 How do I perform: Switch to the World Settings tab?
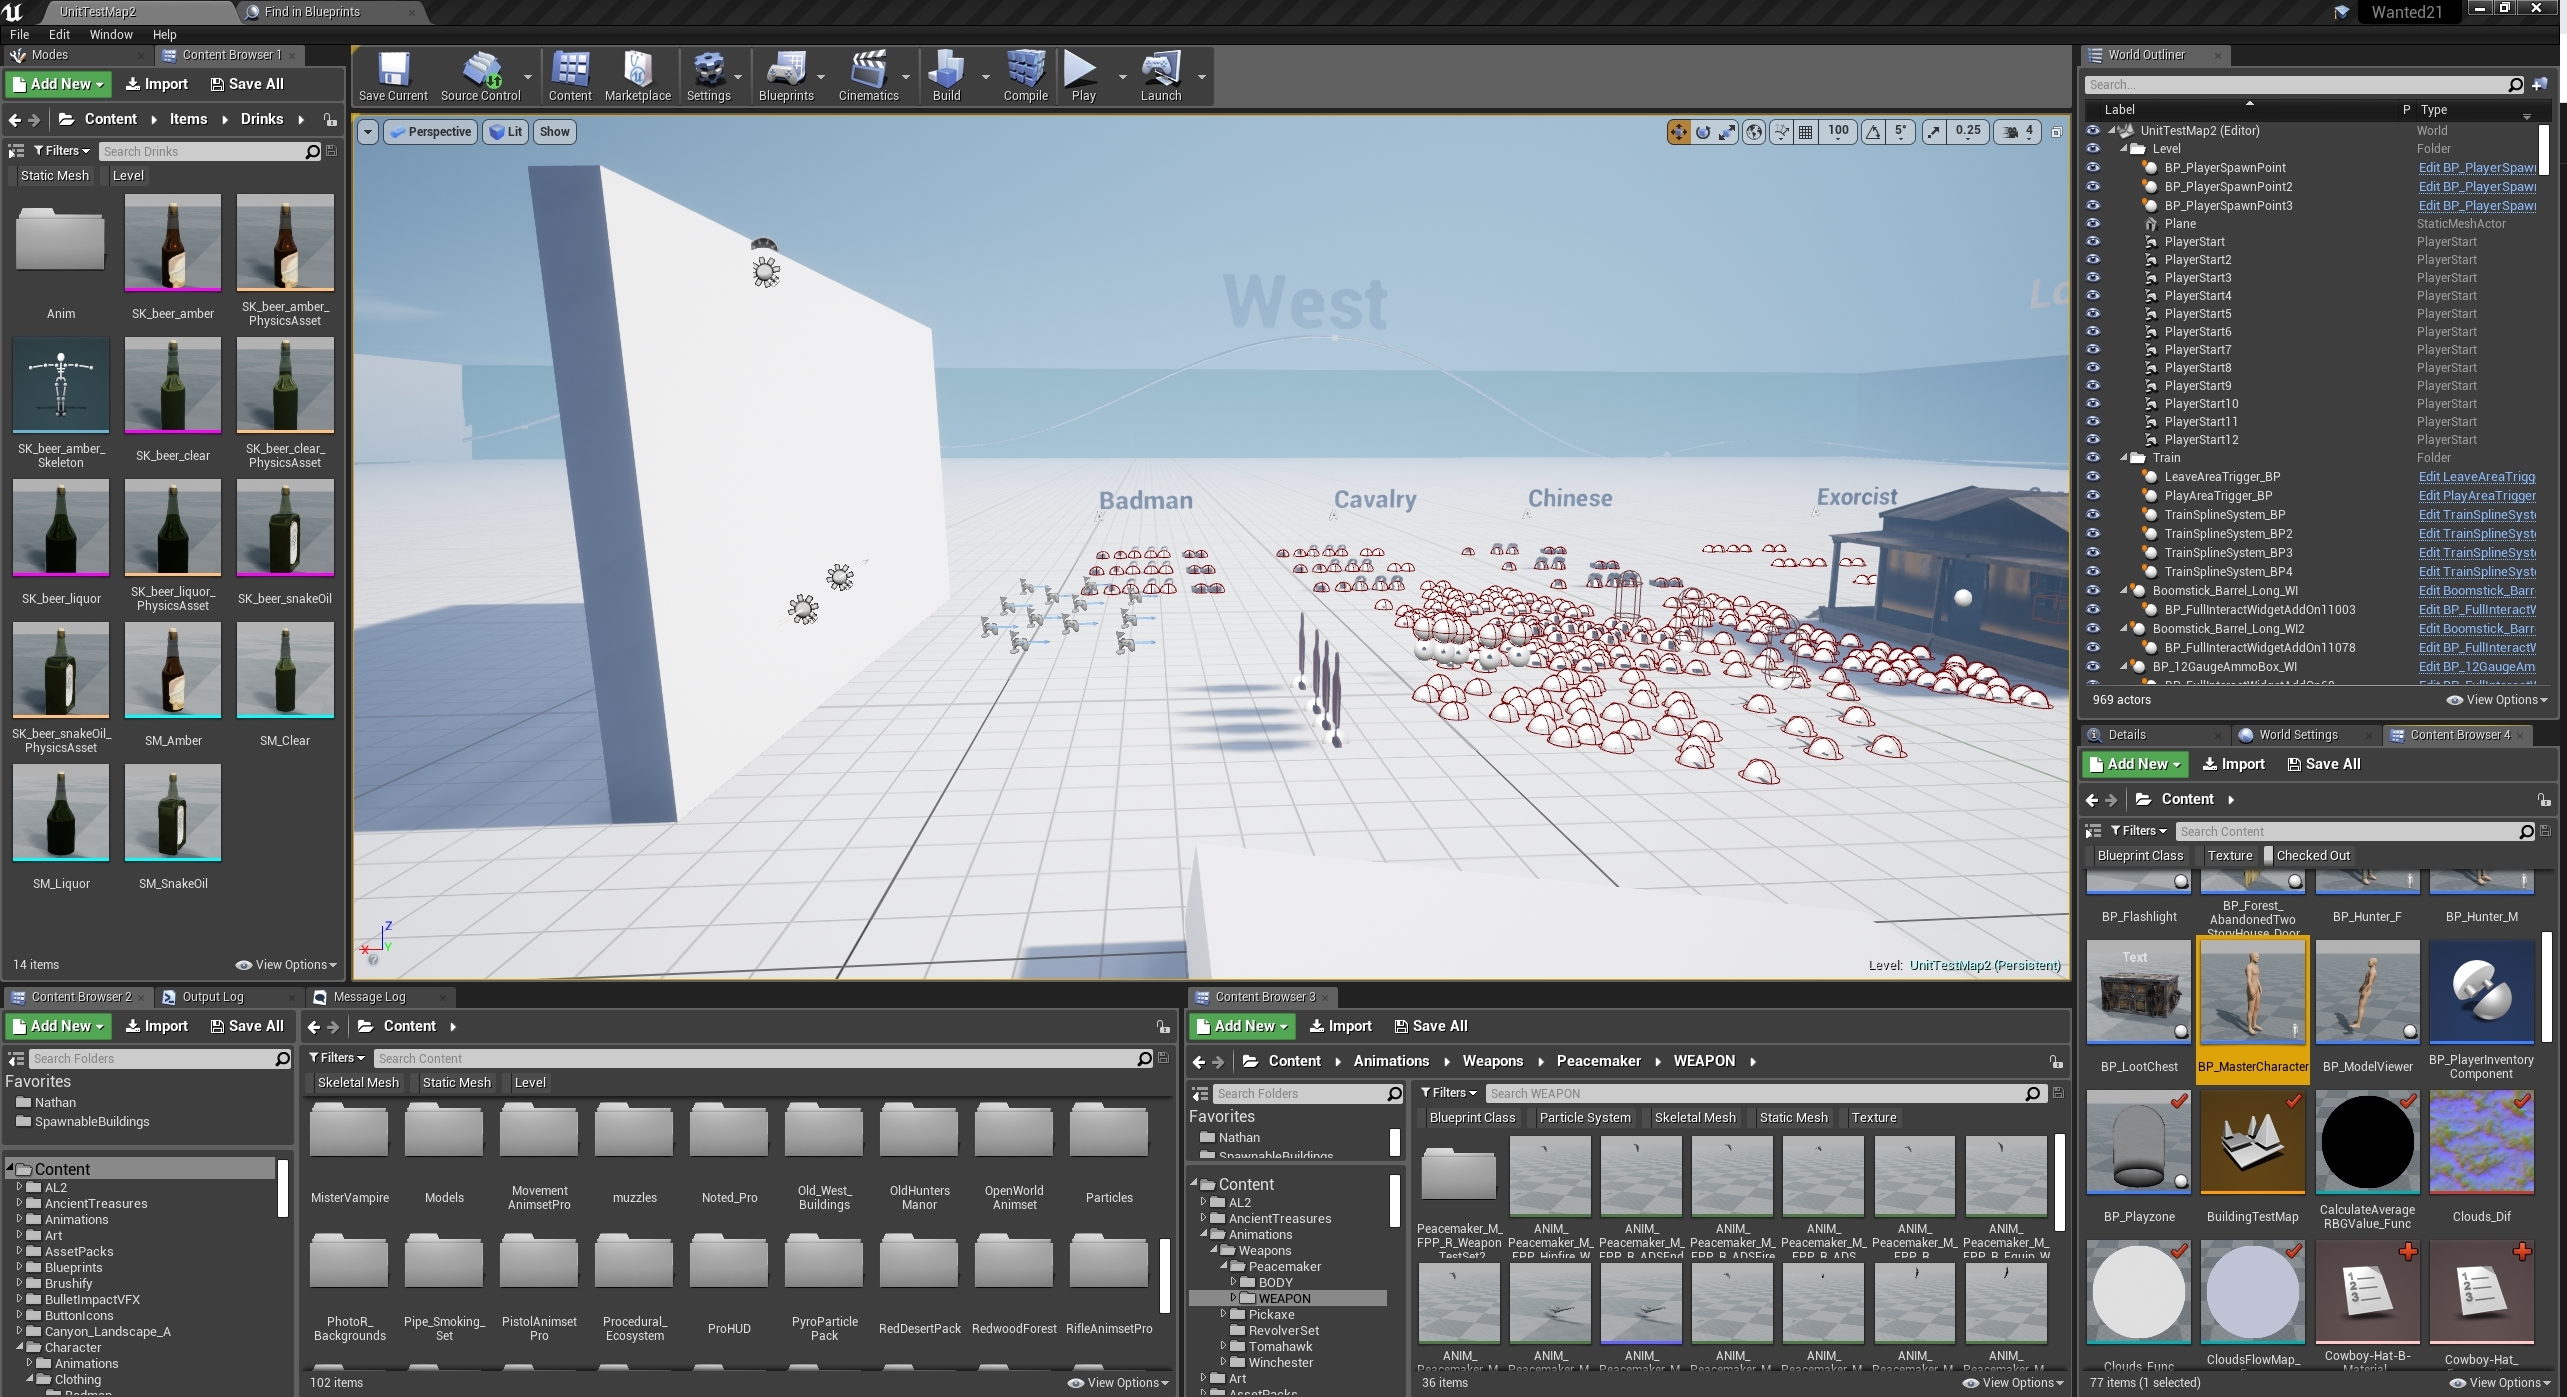[2297, 734]
